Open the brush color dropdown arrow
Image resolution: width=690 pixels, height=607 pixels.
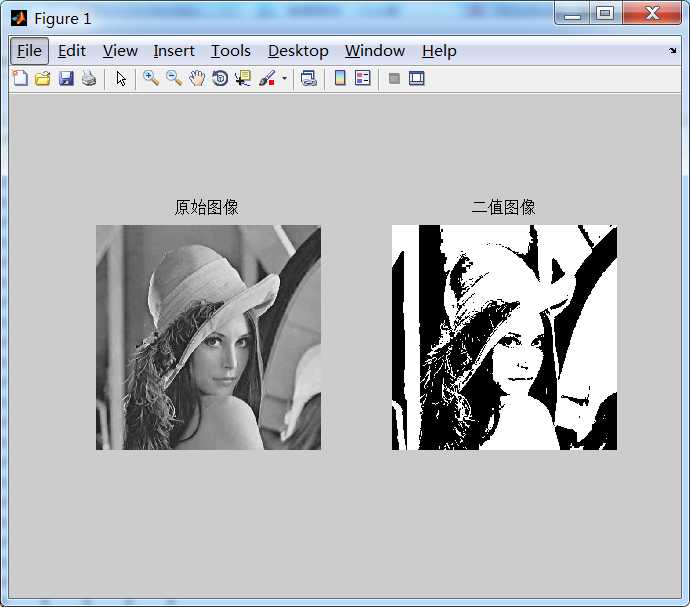tap(284, 79)
